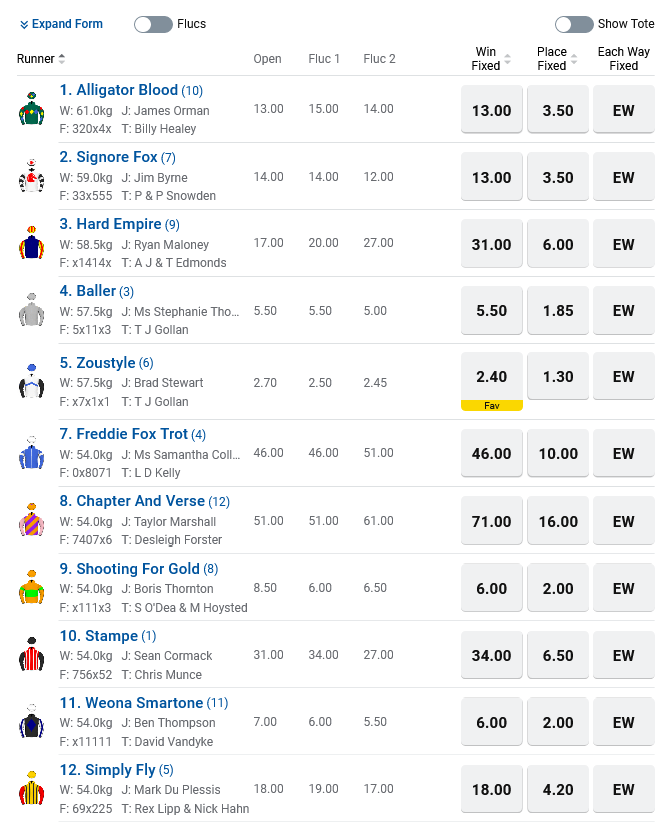Click Simply Fly jockey silks icon
The height and width of the screenshot is (822, 672).
point(32,789)
